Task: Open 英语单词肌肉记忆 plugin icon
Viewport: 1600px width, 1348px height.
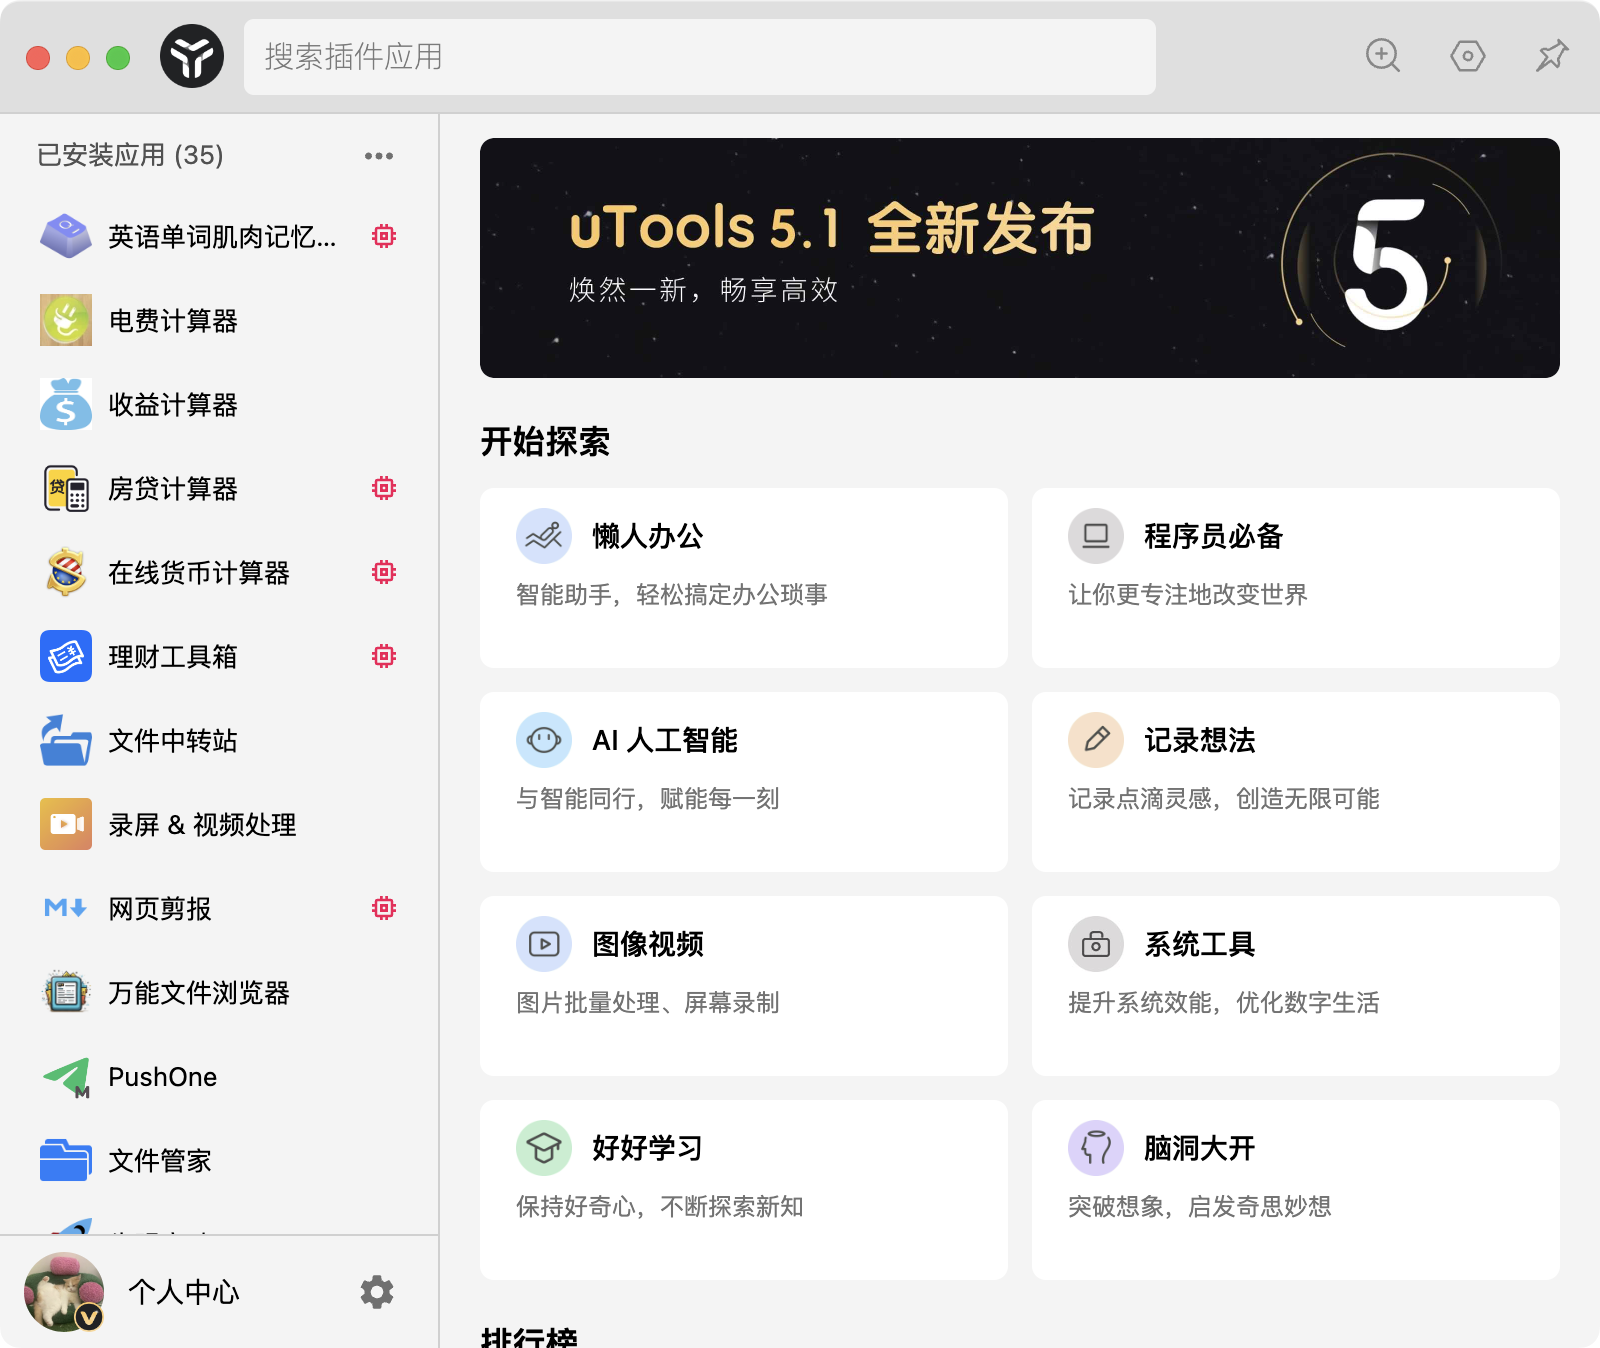Action: coord(66,236)
